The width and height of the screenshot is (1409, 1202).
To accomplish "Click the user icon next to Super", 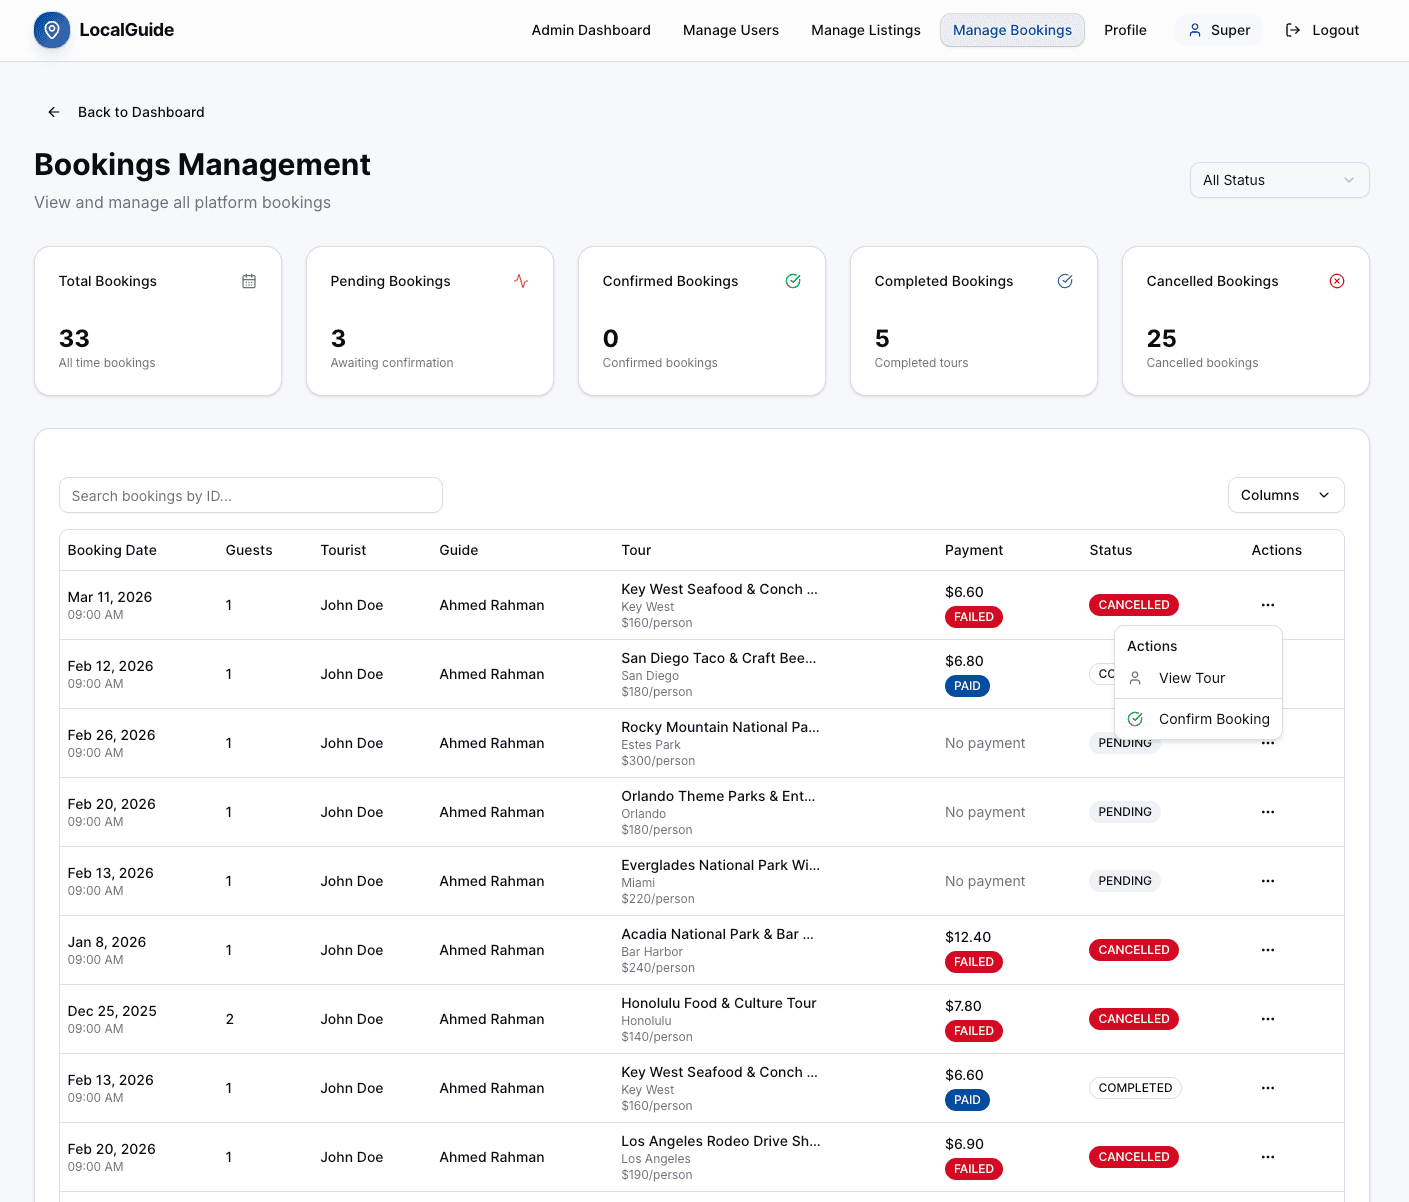I will [1195, 30].
